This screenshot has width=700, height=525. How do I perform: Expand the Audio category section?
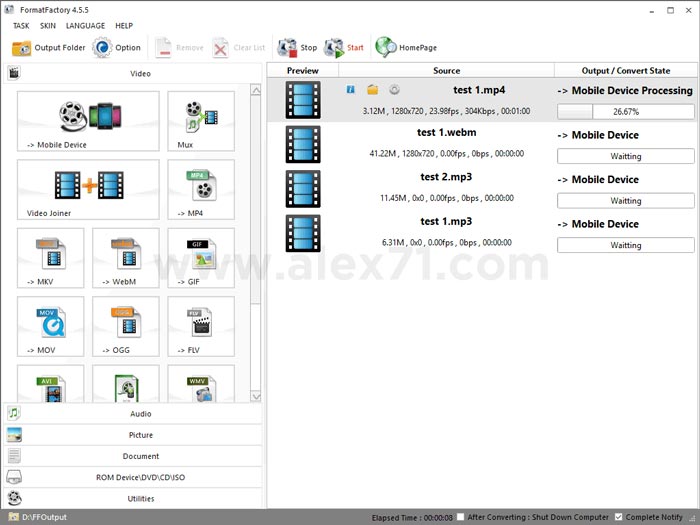[133, 413]
